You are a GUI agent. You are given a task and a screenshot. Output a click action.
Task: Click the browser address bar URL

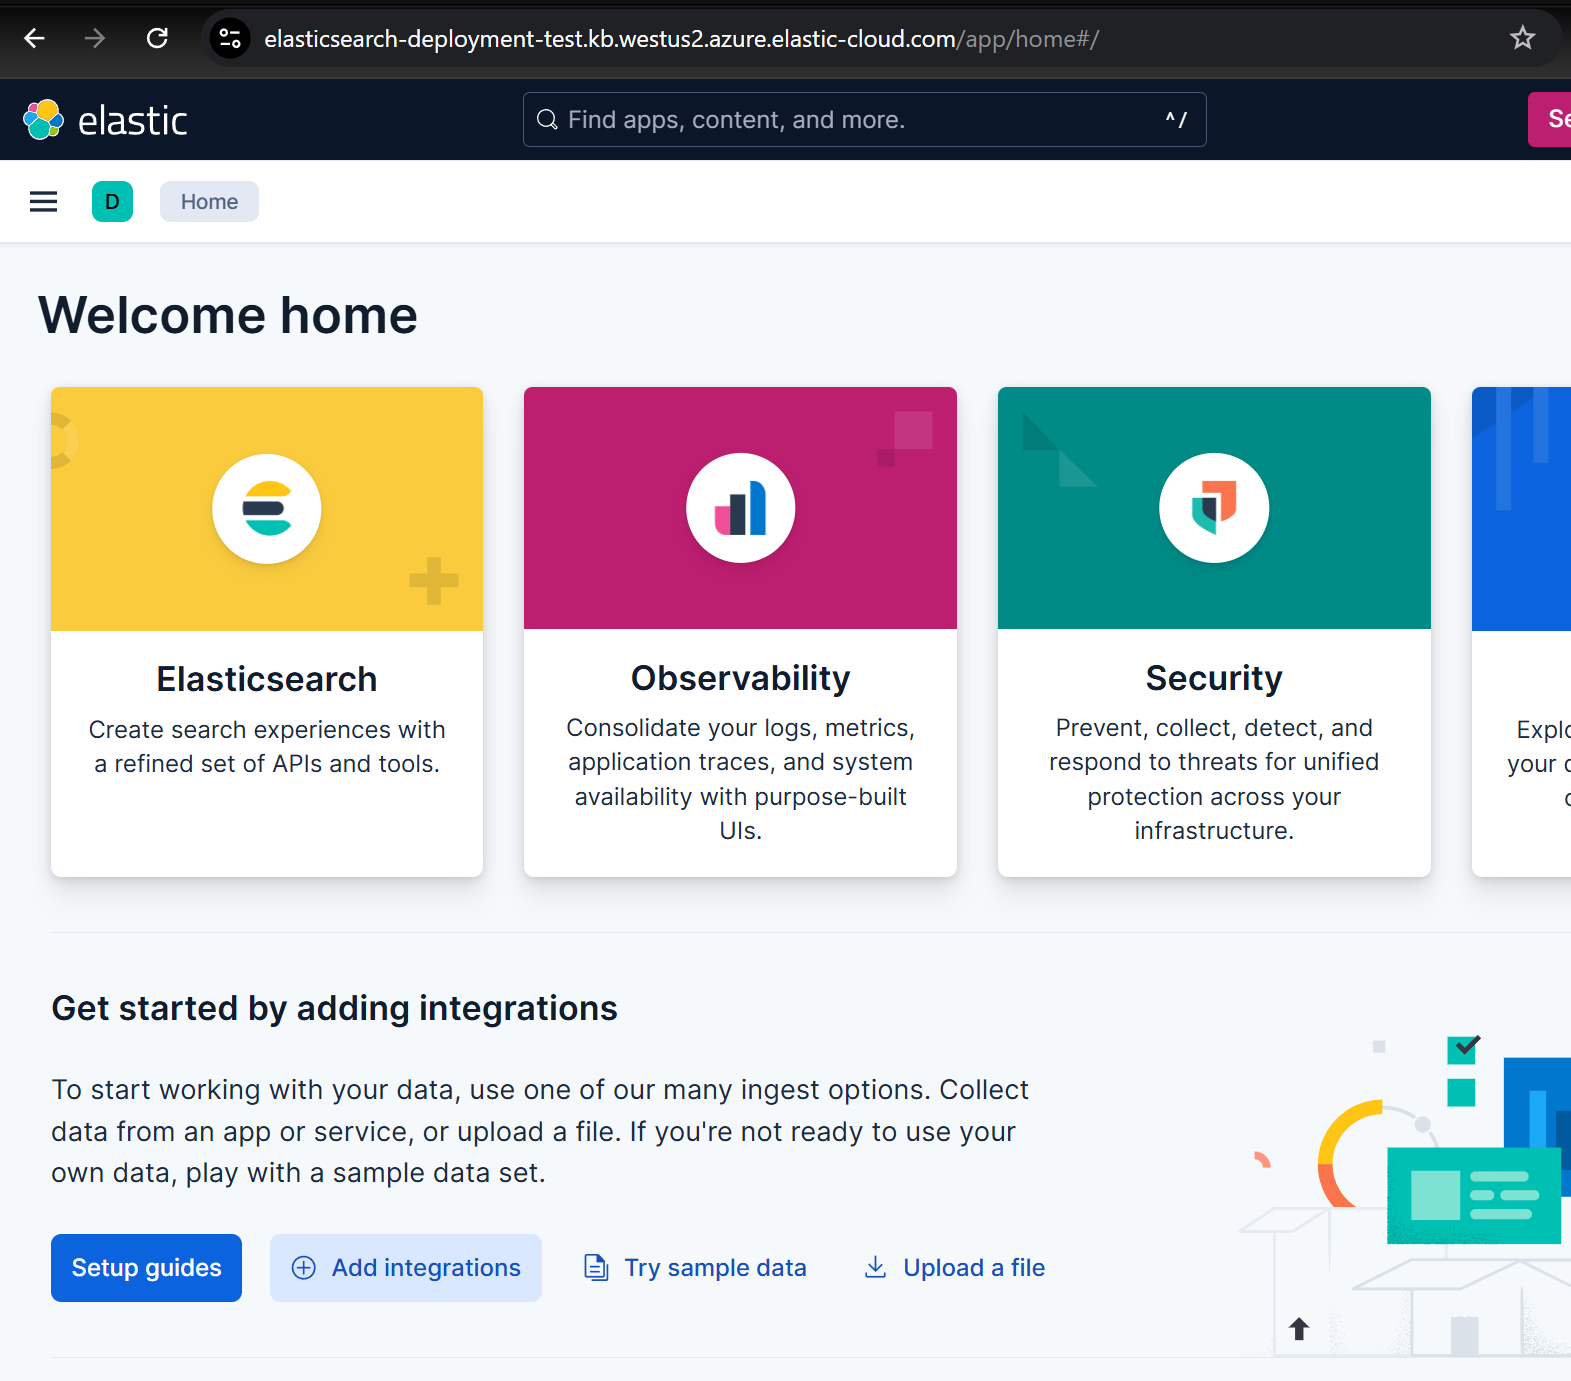click(x=682, y=39)
